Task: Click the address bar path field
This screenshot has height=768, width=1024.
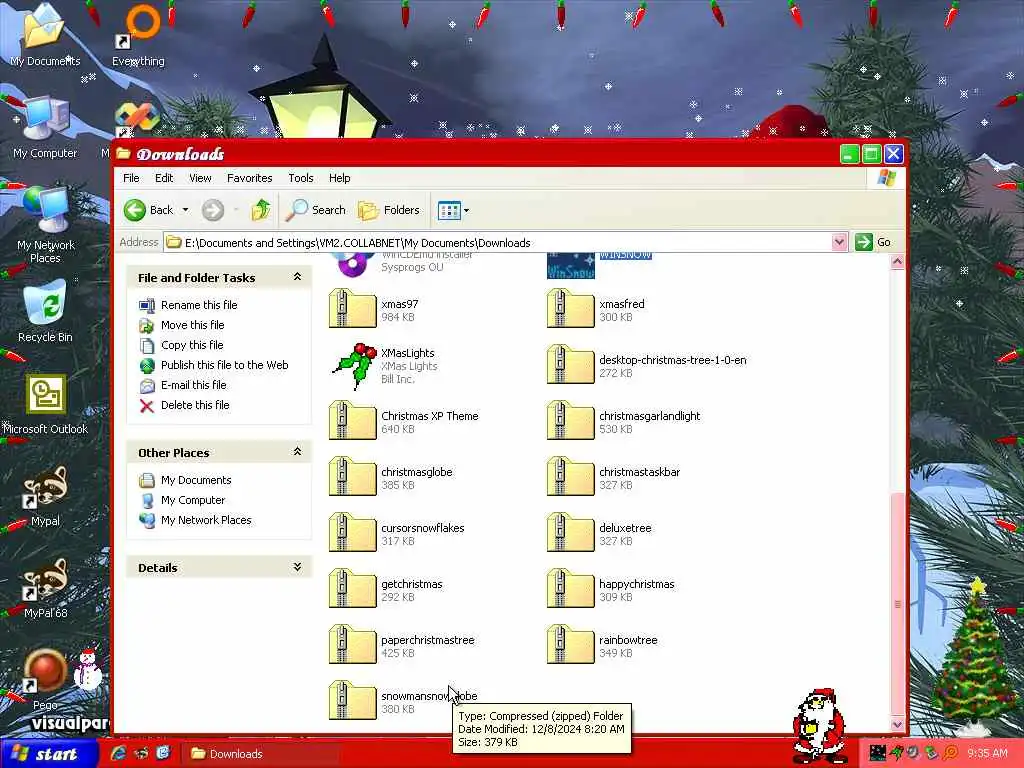Action: [x=498, y=243]
